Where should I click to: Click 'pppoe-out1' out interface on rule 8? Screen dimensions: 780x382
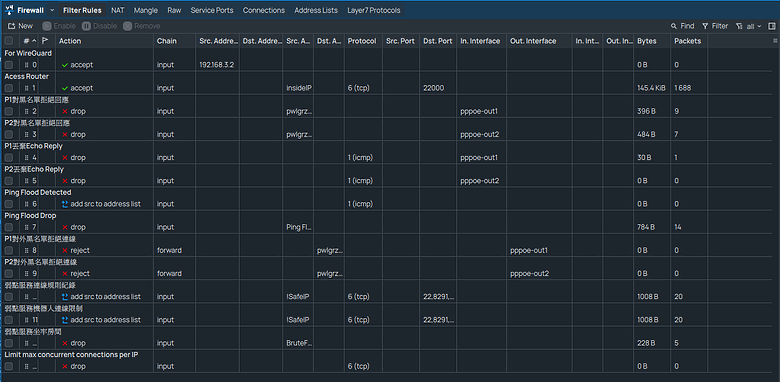529,250
